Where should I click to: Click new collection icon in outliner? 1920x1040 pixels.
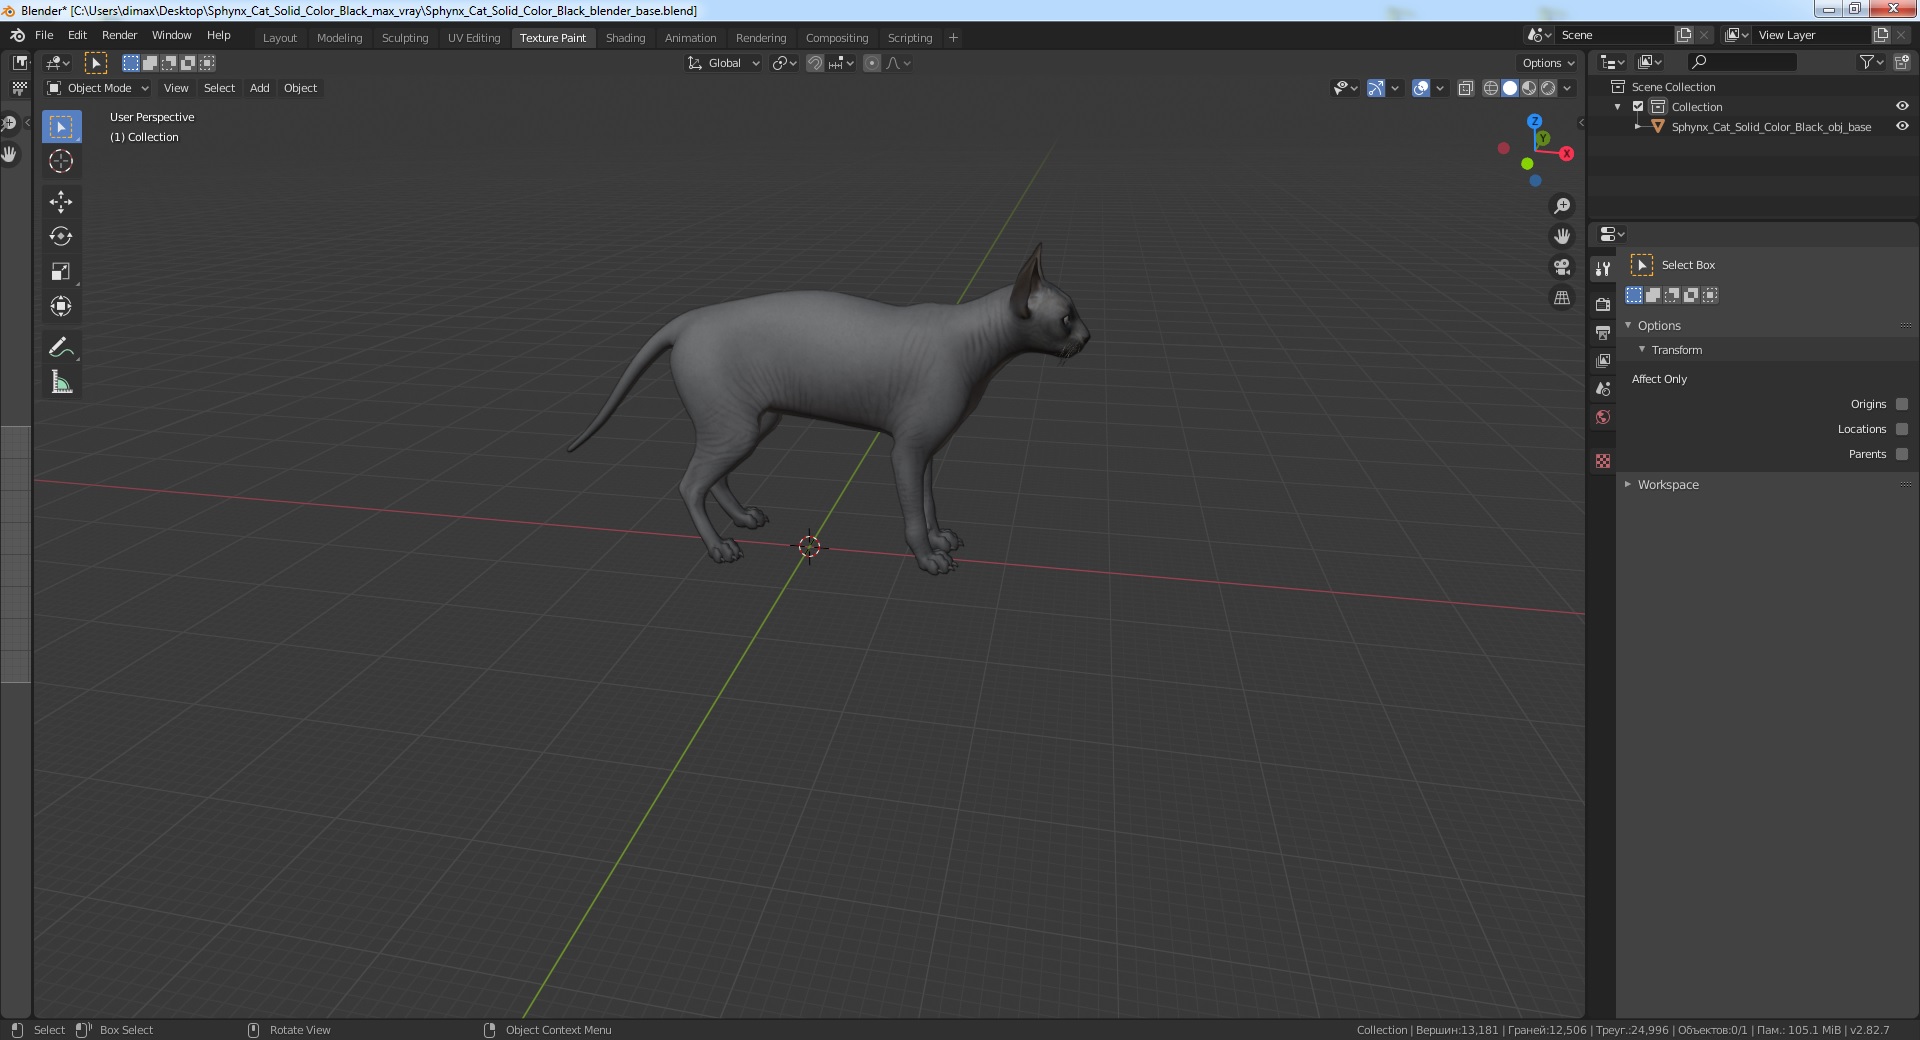pos(1902,62)
